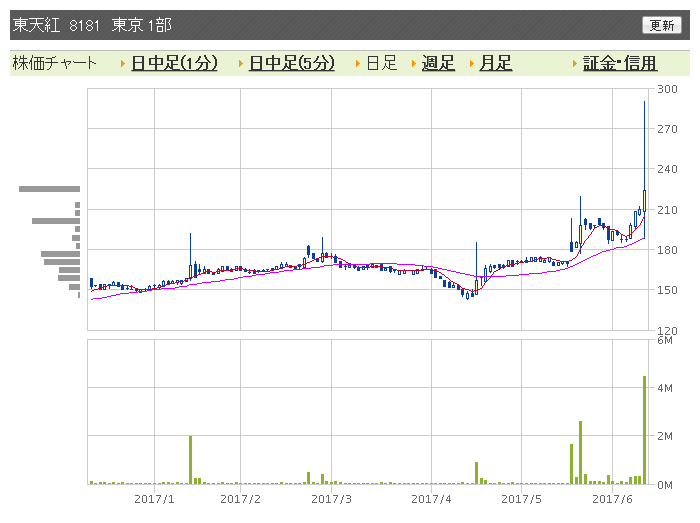Click the longest gray price-volume histogram bar

50,189
